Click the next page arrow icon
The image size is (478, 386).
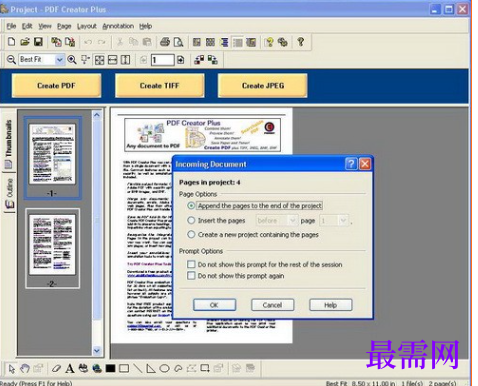point(180,60)
